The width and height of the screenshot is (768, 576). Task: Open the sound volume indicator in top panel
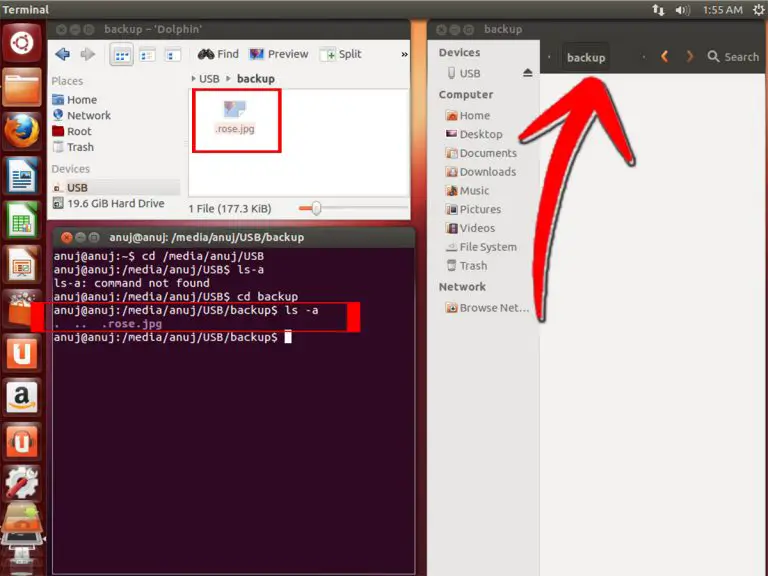coord(683,10)
